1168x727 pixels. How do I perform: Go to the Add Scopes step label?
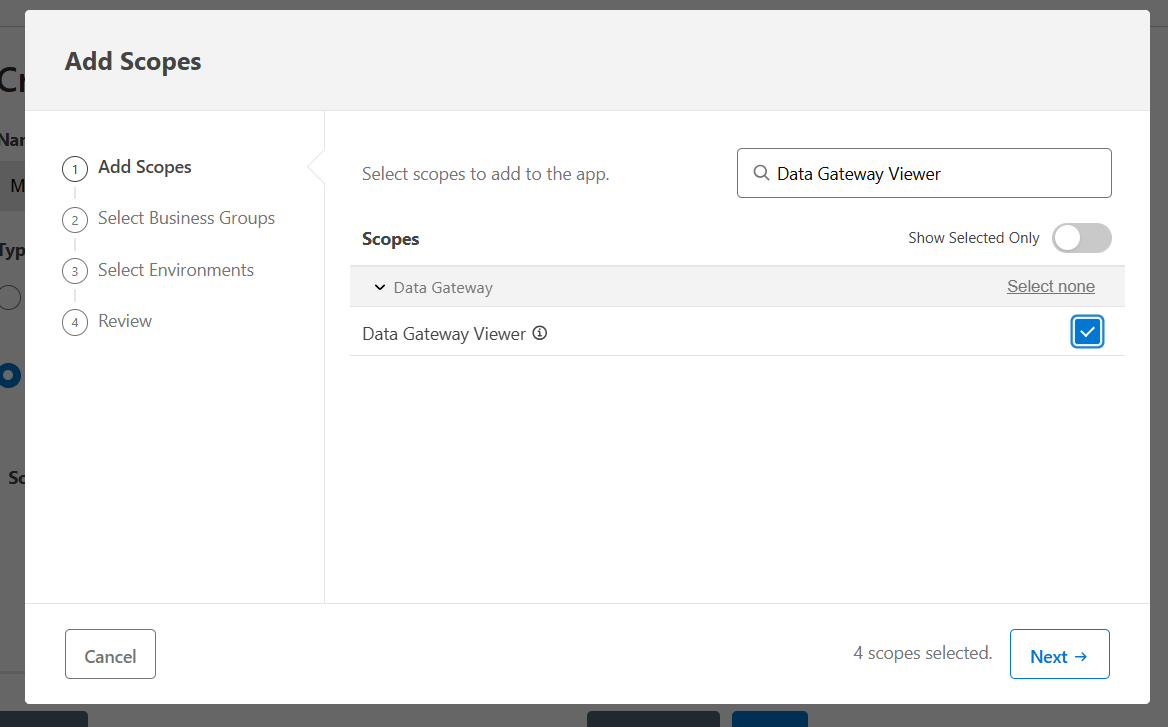[x=145, y=167]
